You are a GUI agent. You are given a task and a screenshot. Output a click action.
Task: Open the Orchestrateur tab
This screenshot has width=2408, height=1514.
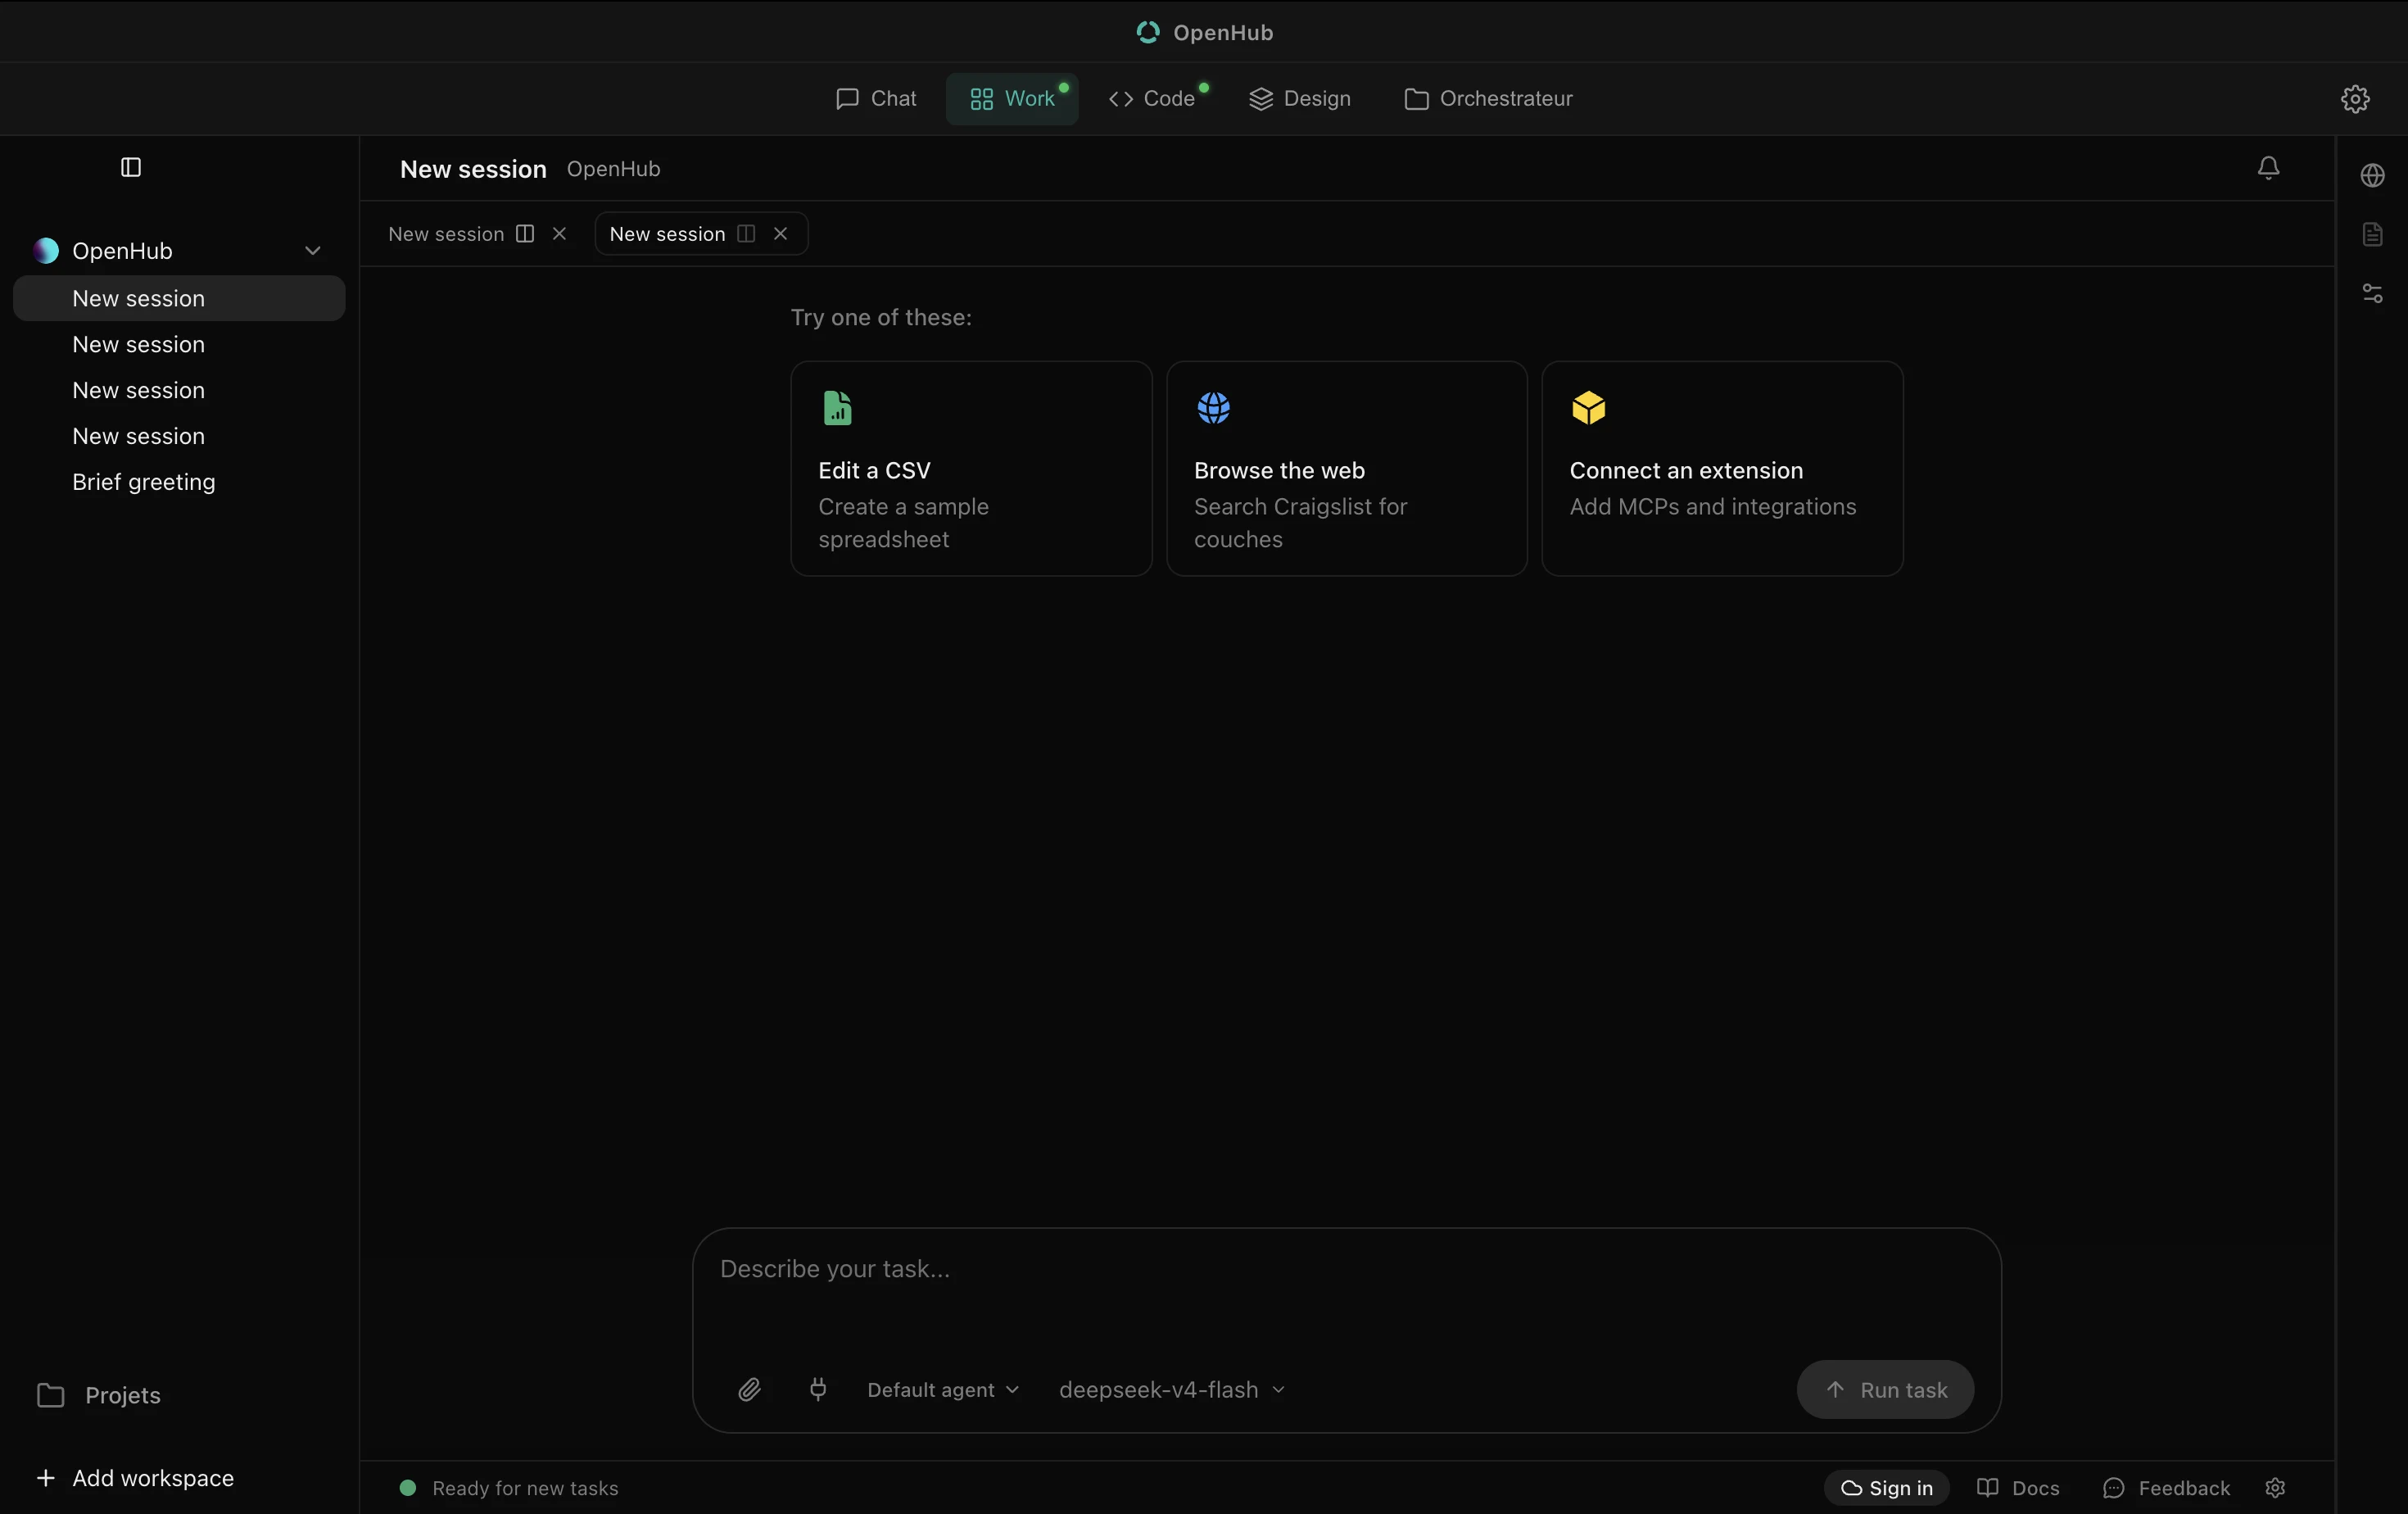coord(1488,99)
